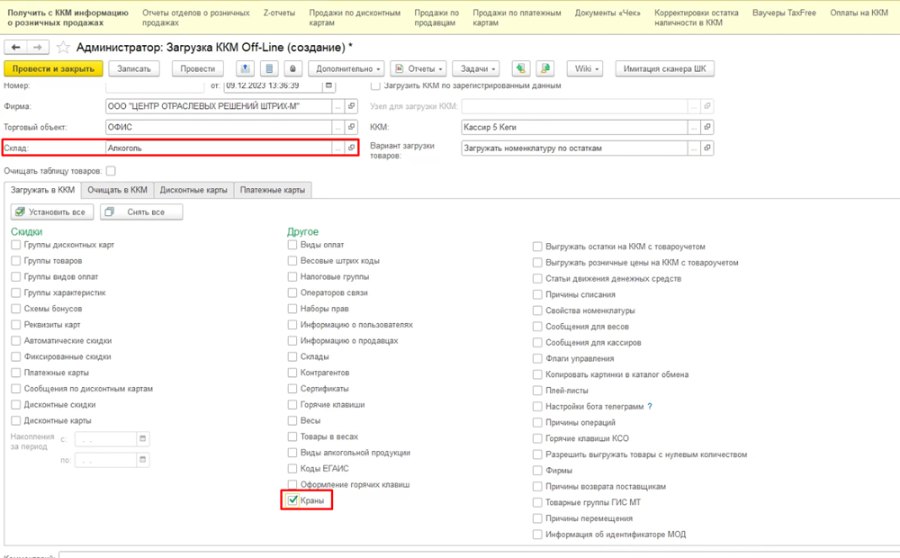Click the document list icon in toolbar
The image size is (900, 558).
[x=269, y=68]
